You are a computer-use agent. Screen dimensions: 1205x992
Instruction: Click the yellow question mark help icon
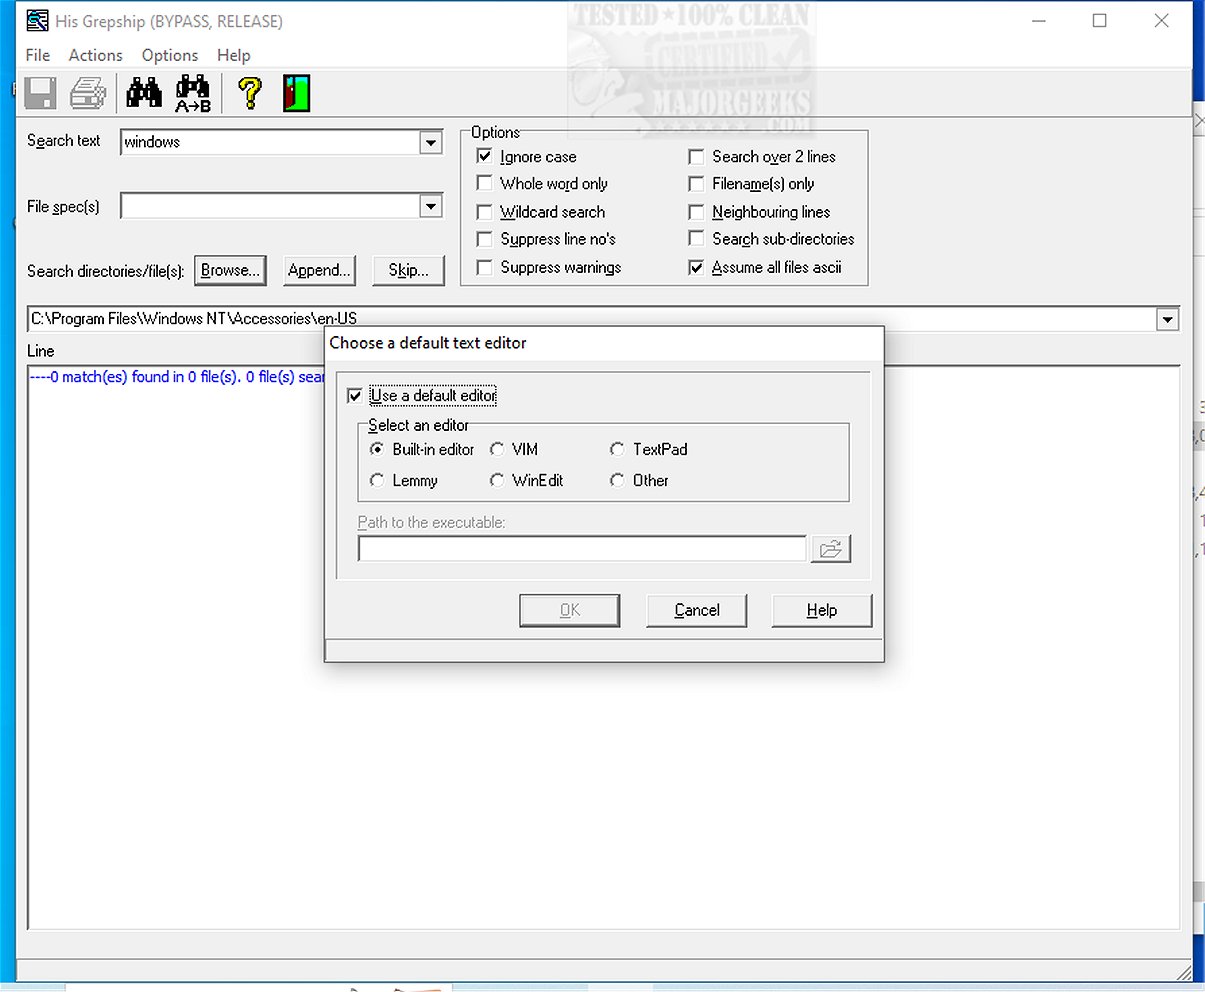250,93
